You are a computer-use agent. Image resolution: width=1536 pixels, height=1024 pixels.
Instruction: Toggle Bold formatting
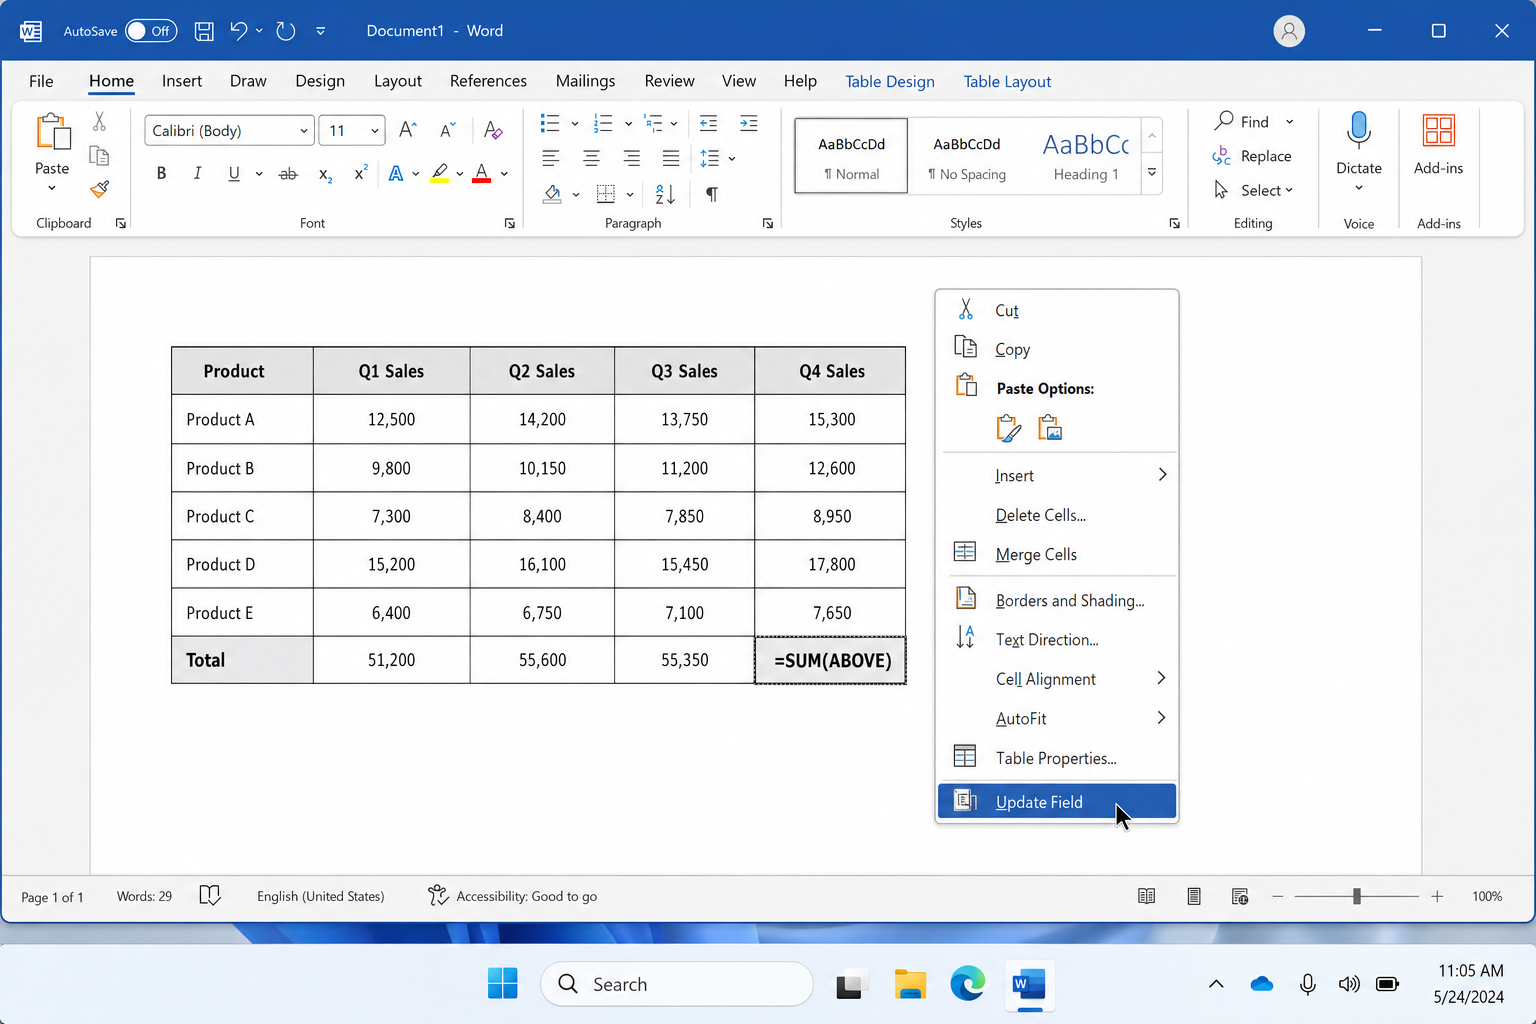click(161, 174)
